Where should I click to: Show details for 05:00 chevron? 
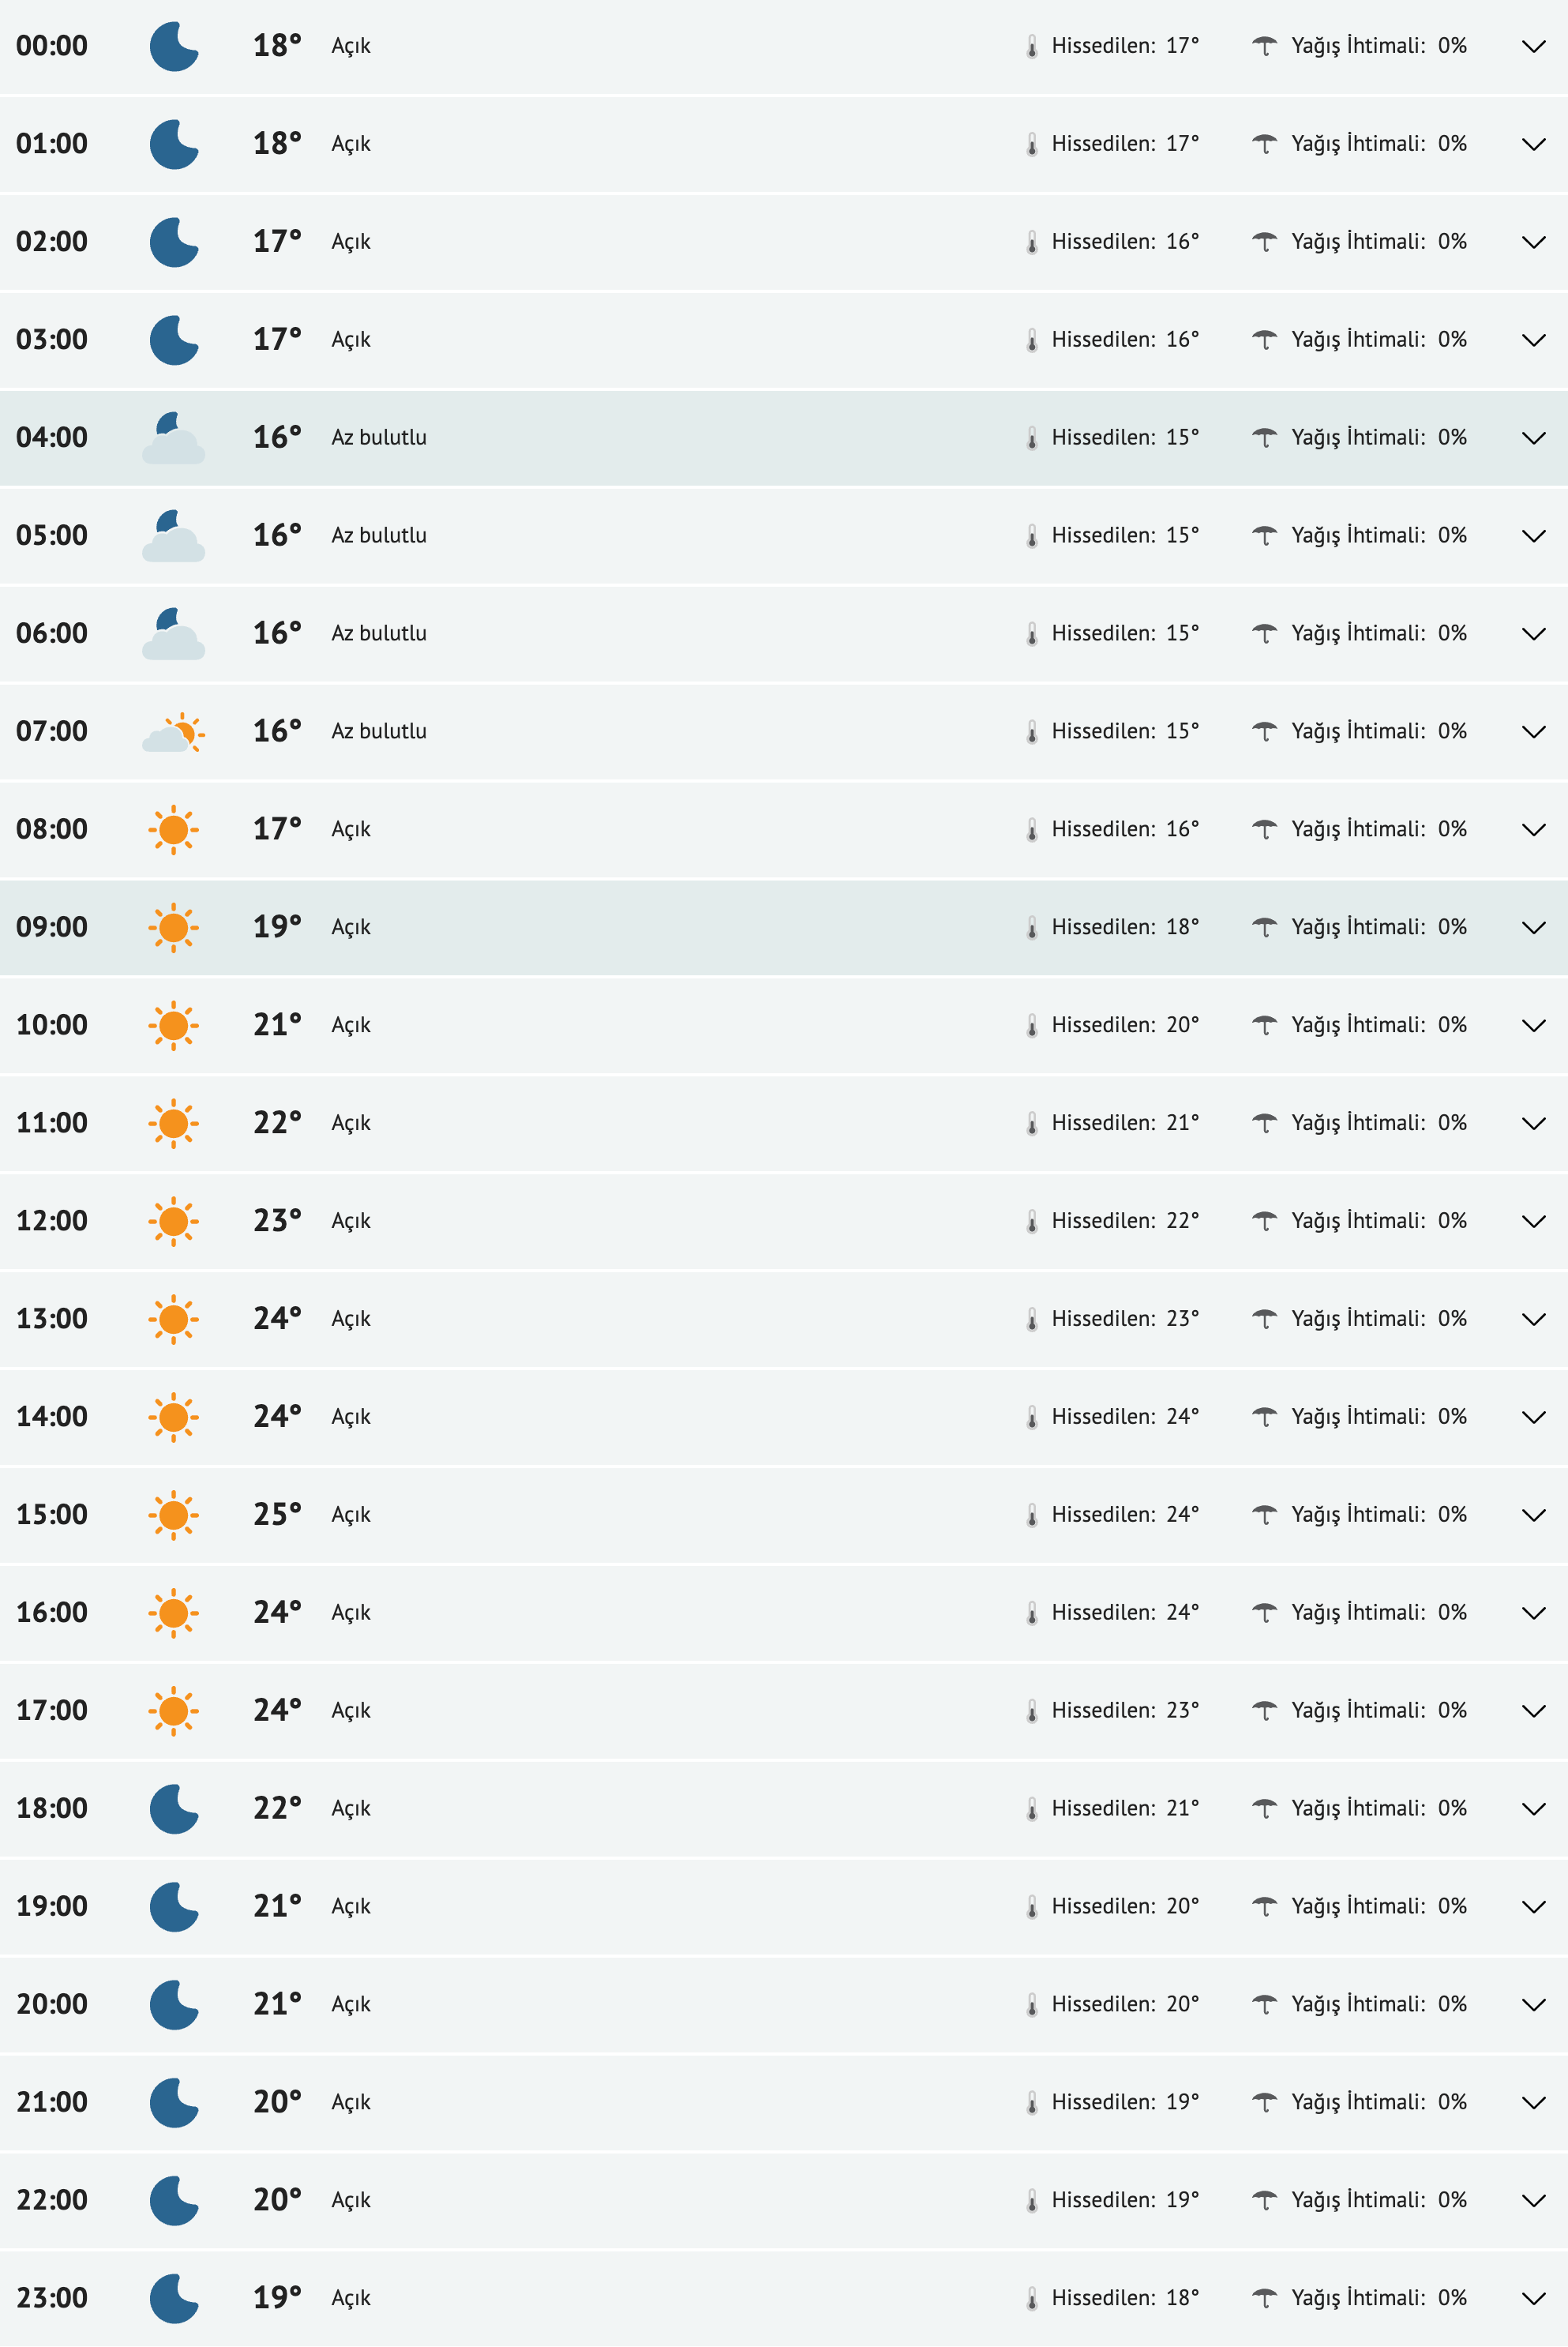coord(1533,536)
